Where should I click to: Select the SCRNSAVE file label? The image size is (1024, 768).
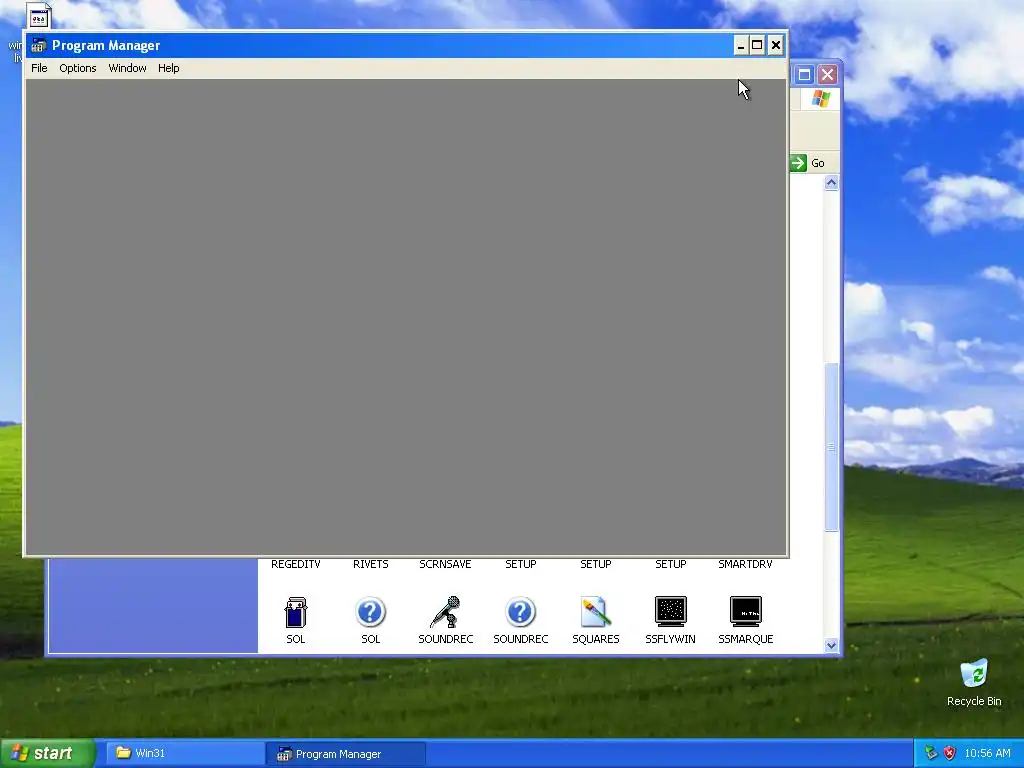(445, 564)
